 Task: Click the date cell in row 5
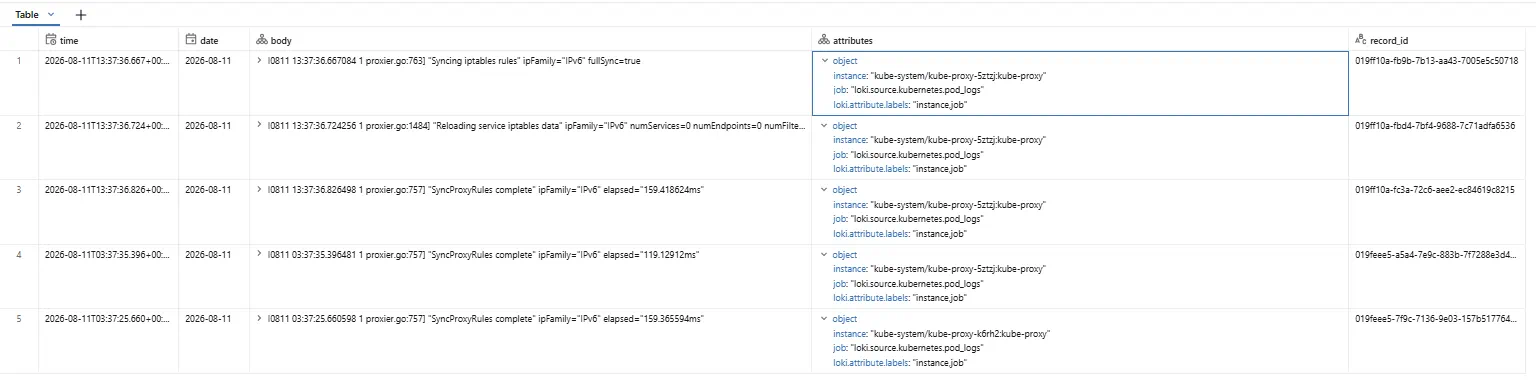click(x=208, y=319)
